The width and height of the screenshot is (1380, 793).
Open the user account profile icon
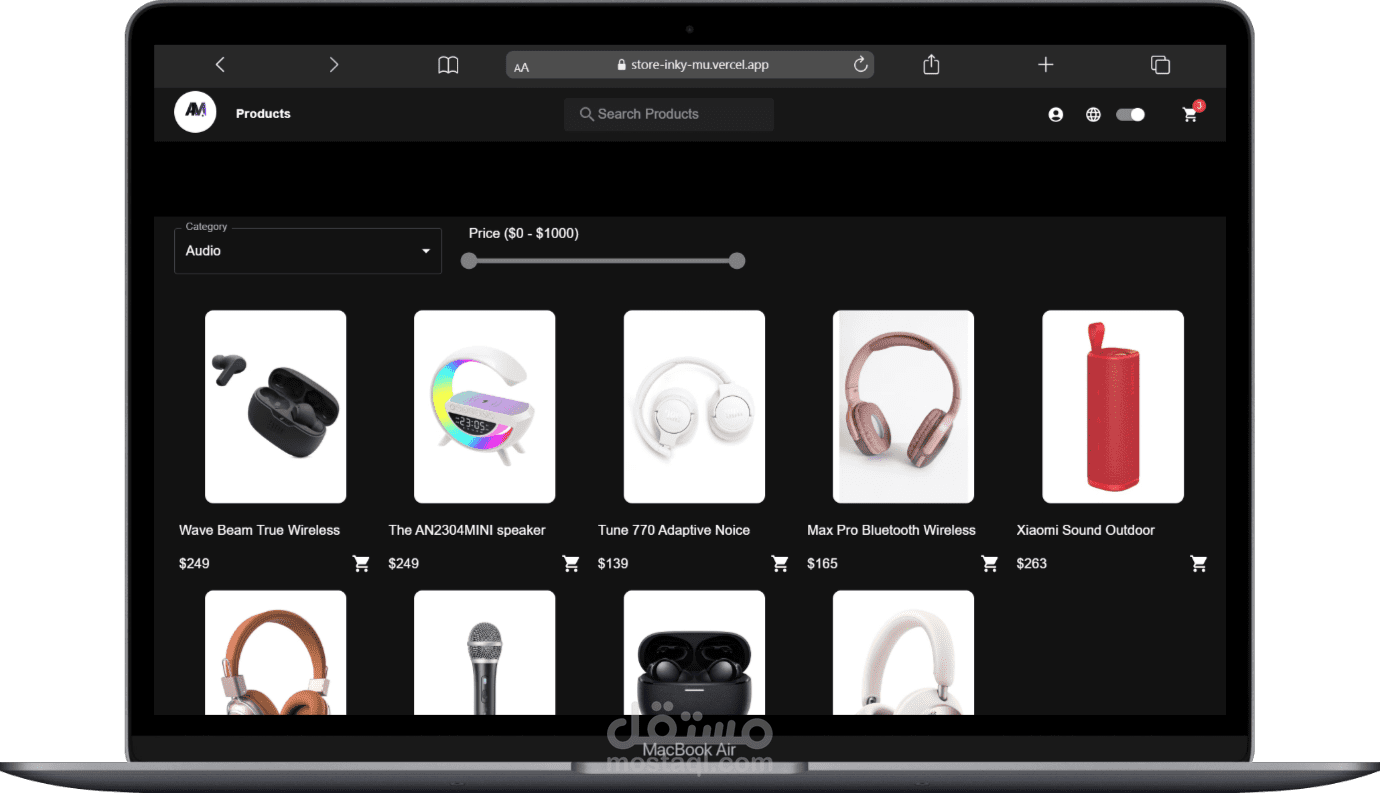coord(1055,115)
